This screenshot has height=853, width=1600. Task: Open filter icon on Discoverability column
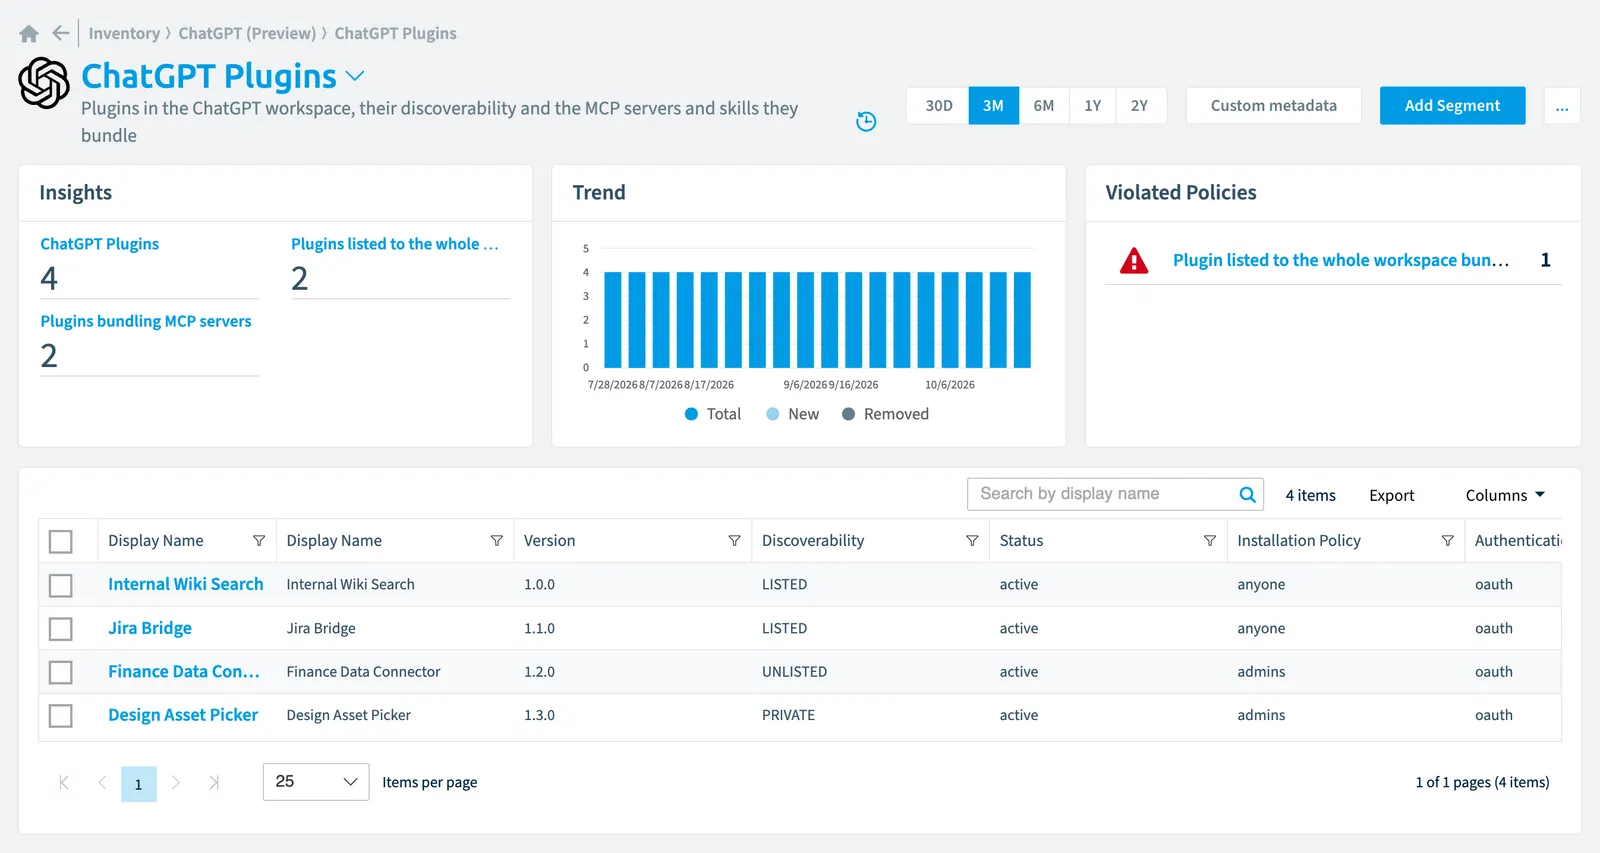[x=972, y=540]
